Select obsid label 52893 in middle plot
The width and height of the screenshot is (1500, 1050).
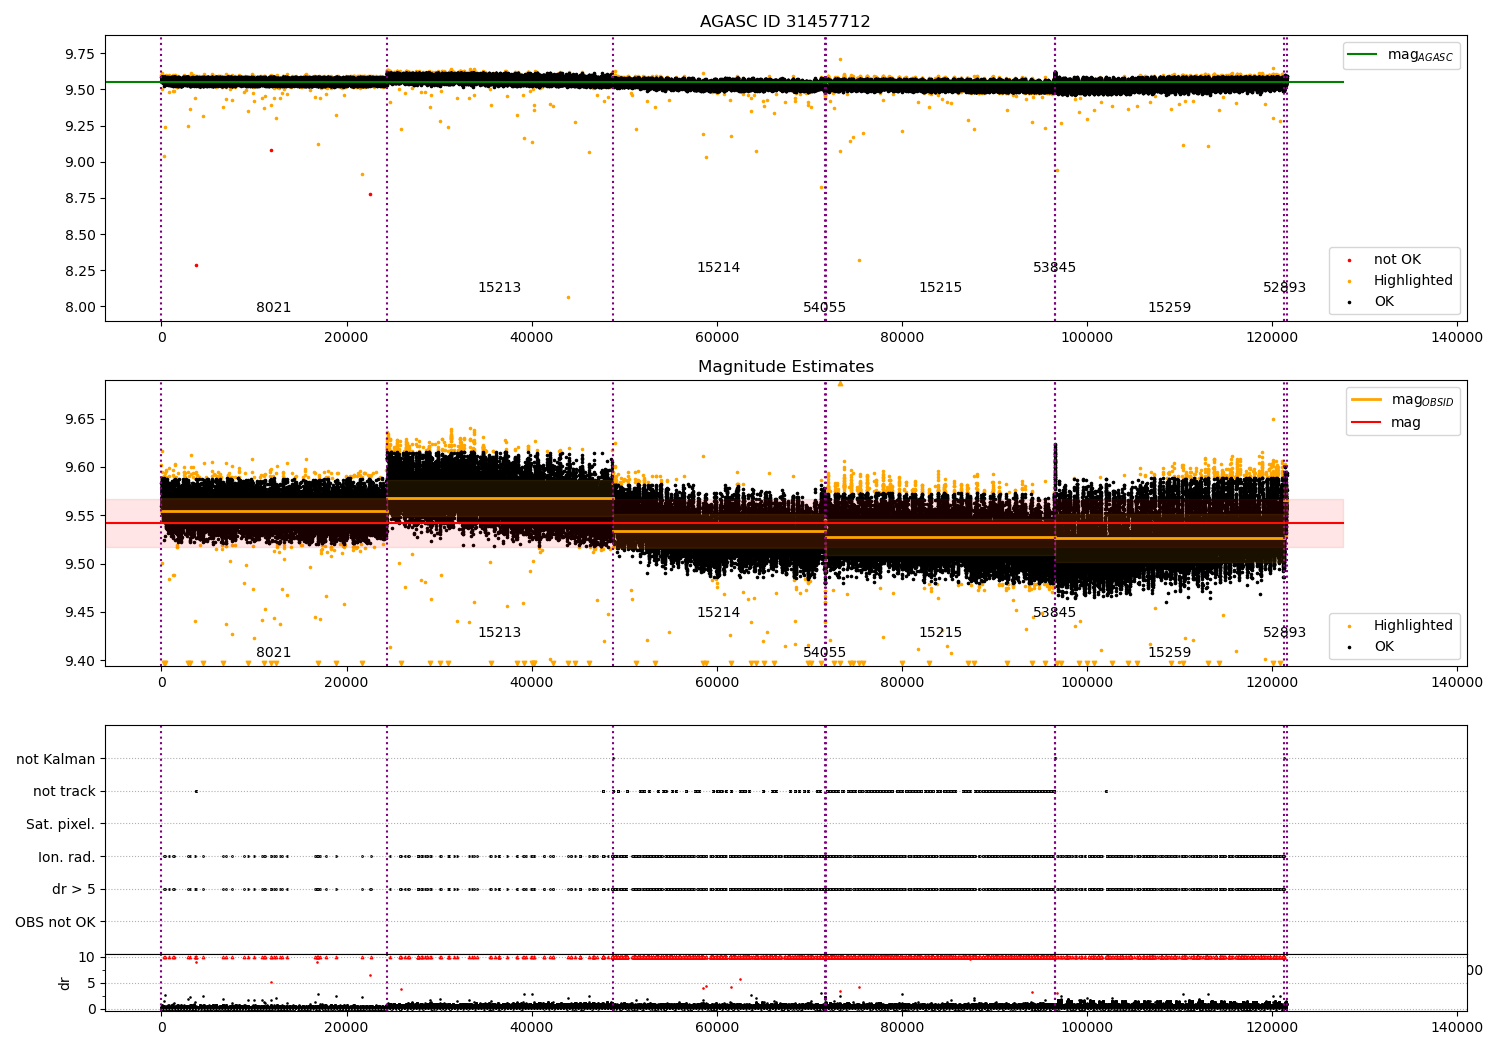click(1284, 633)
